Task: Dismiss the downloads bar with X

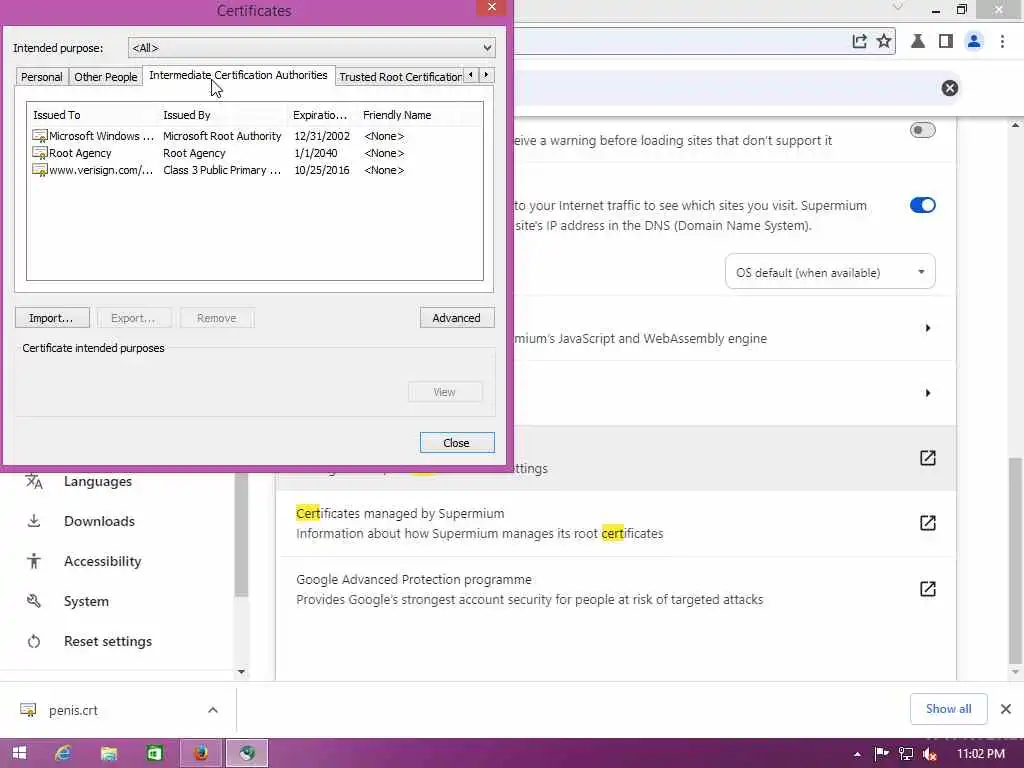Action: [1006, 709]
